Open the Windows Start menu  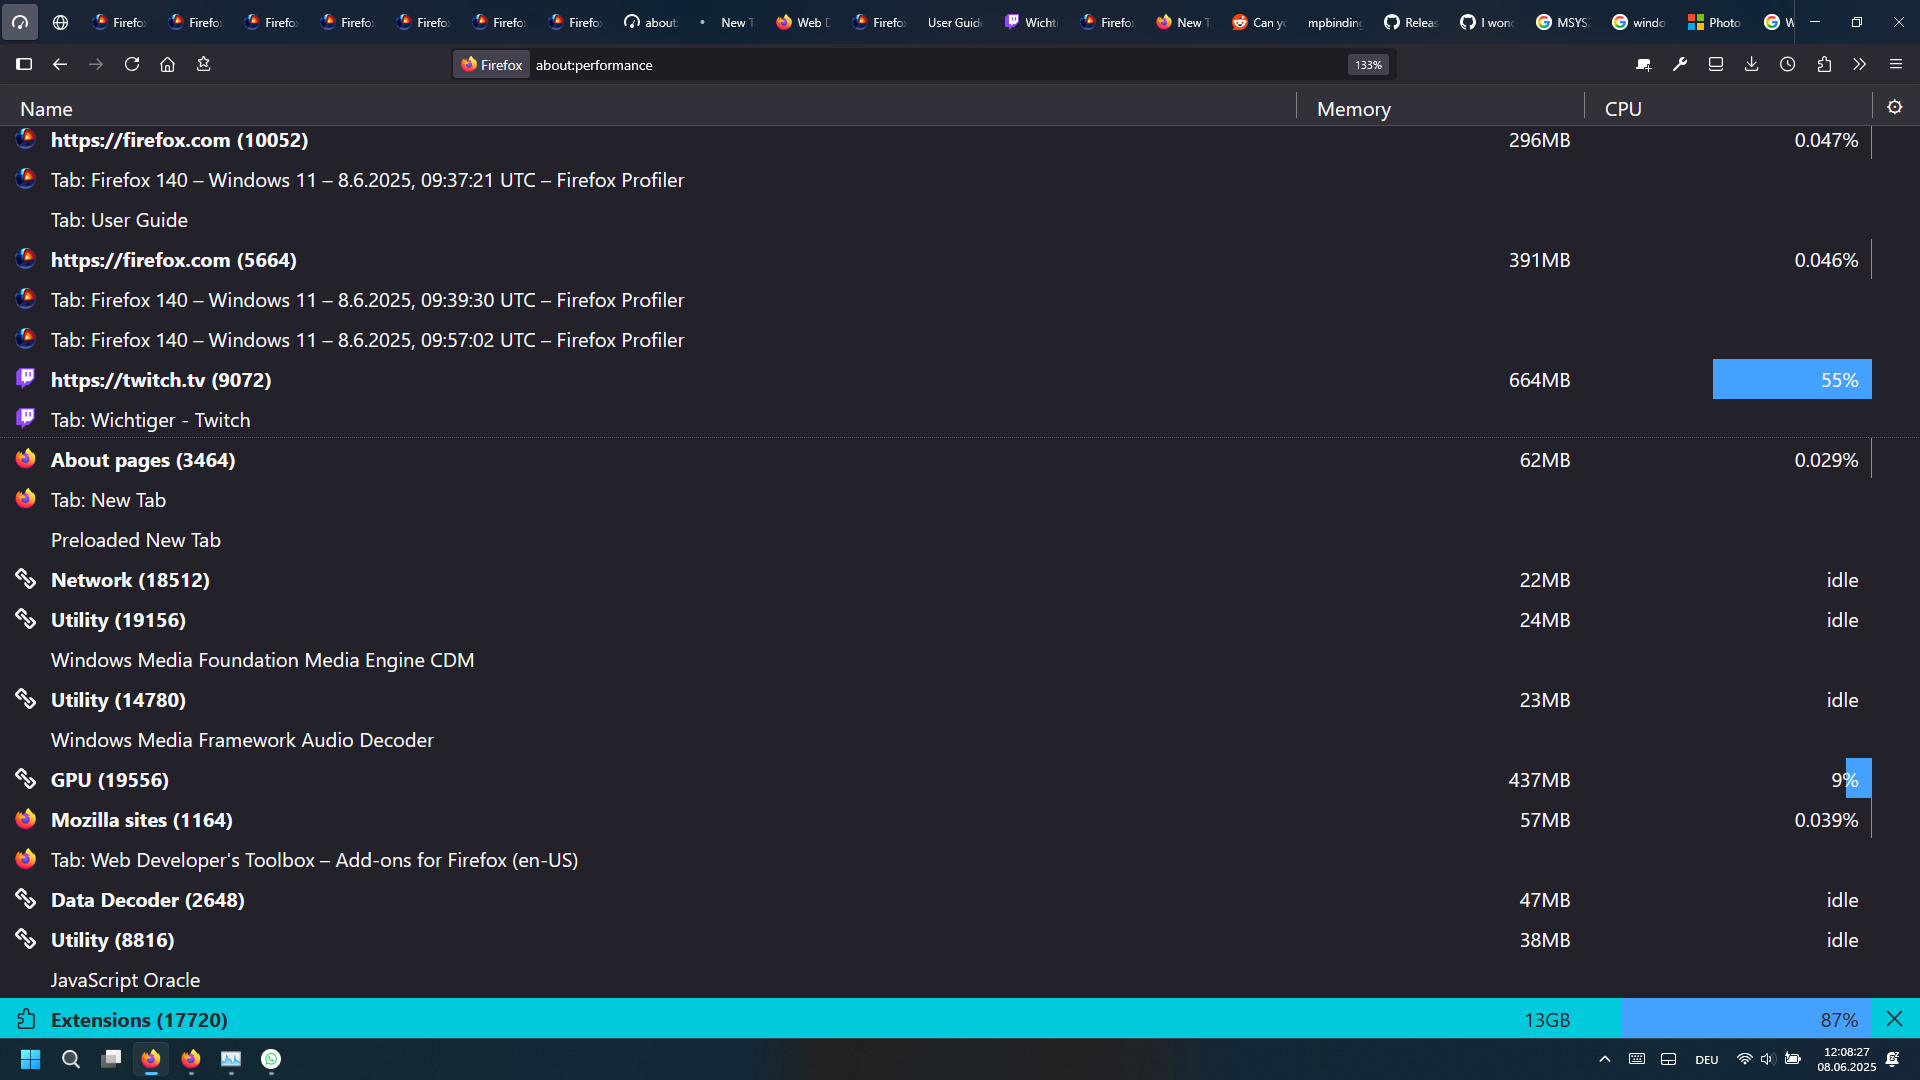tap(30, 1059)
